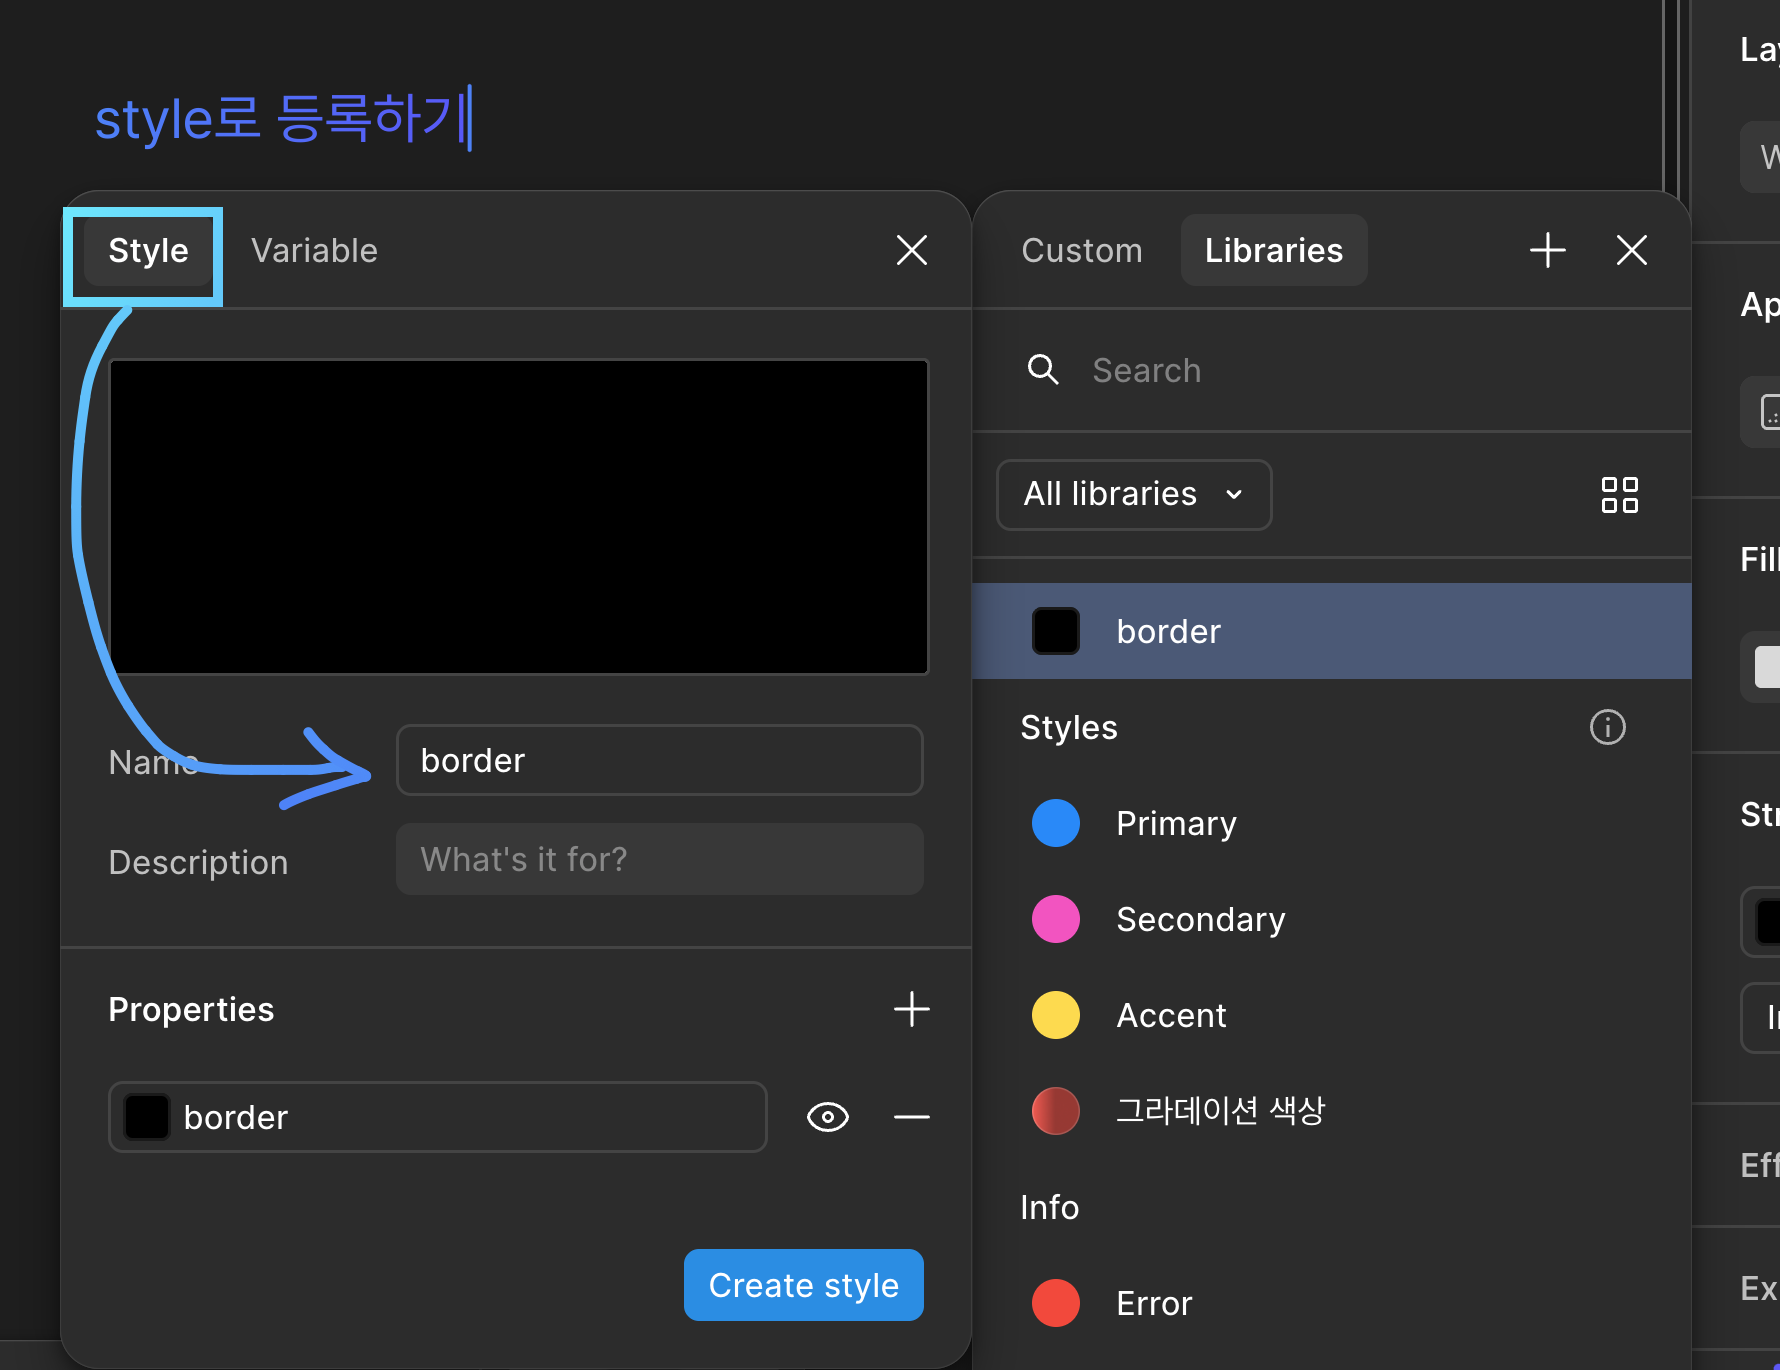Click the style로 등록하기 text on canvas

[x=282, y=119]
